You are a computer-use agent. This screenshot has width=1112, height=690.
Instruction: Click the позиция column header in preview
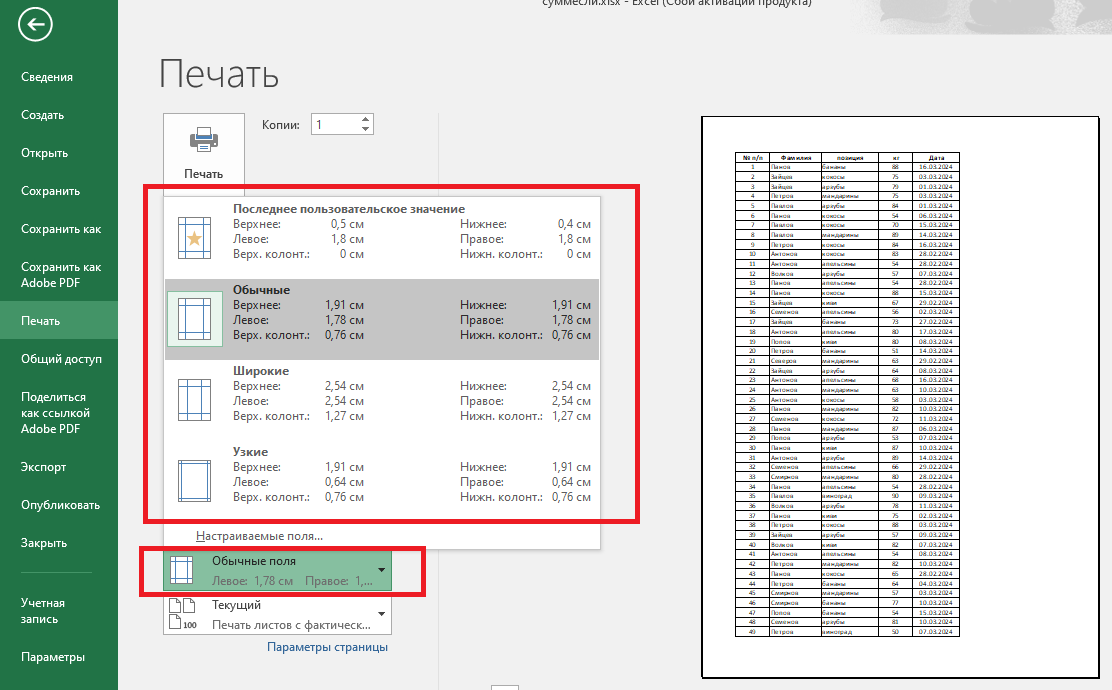[850, 157]
